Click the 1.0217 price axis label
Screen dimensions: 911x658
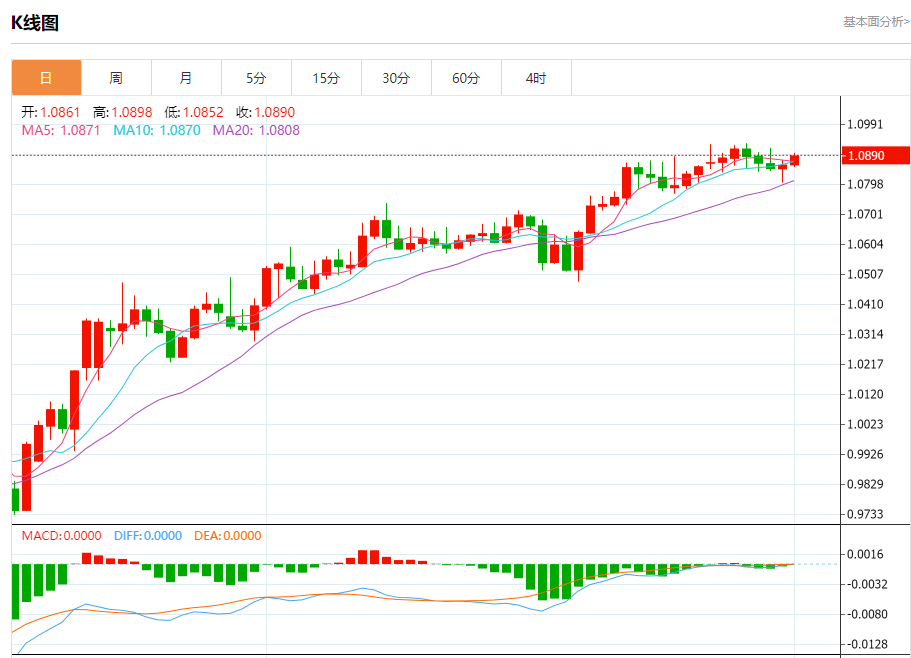pyautogui.click(x=865, y=364)
